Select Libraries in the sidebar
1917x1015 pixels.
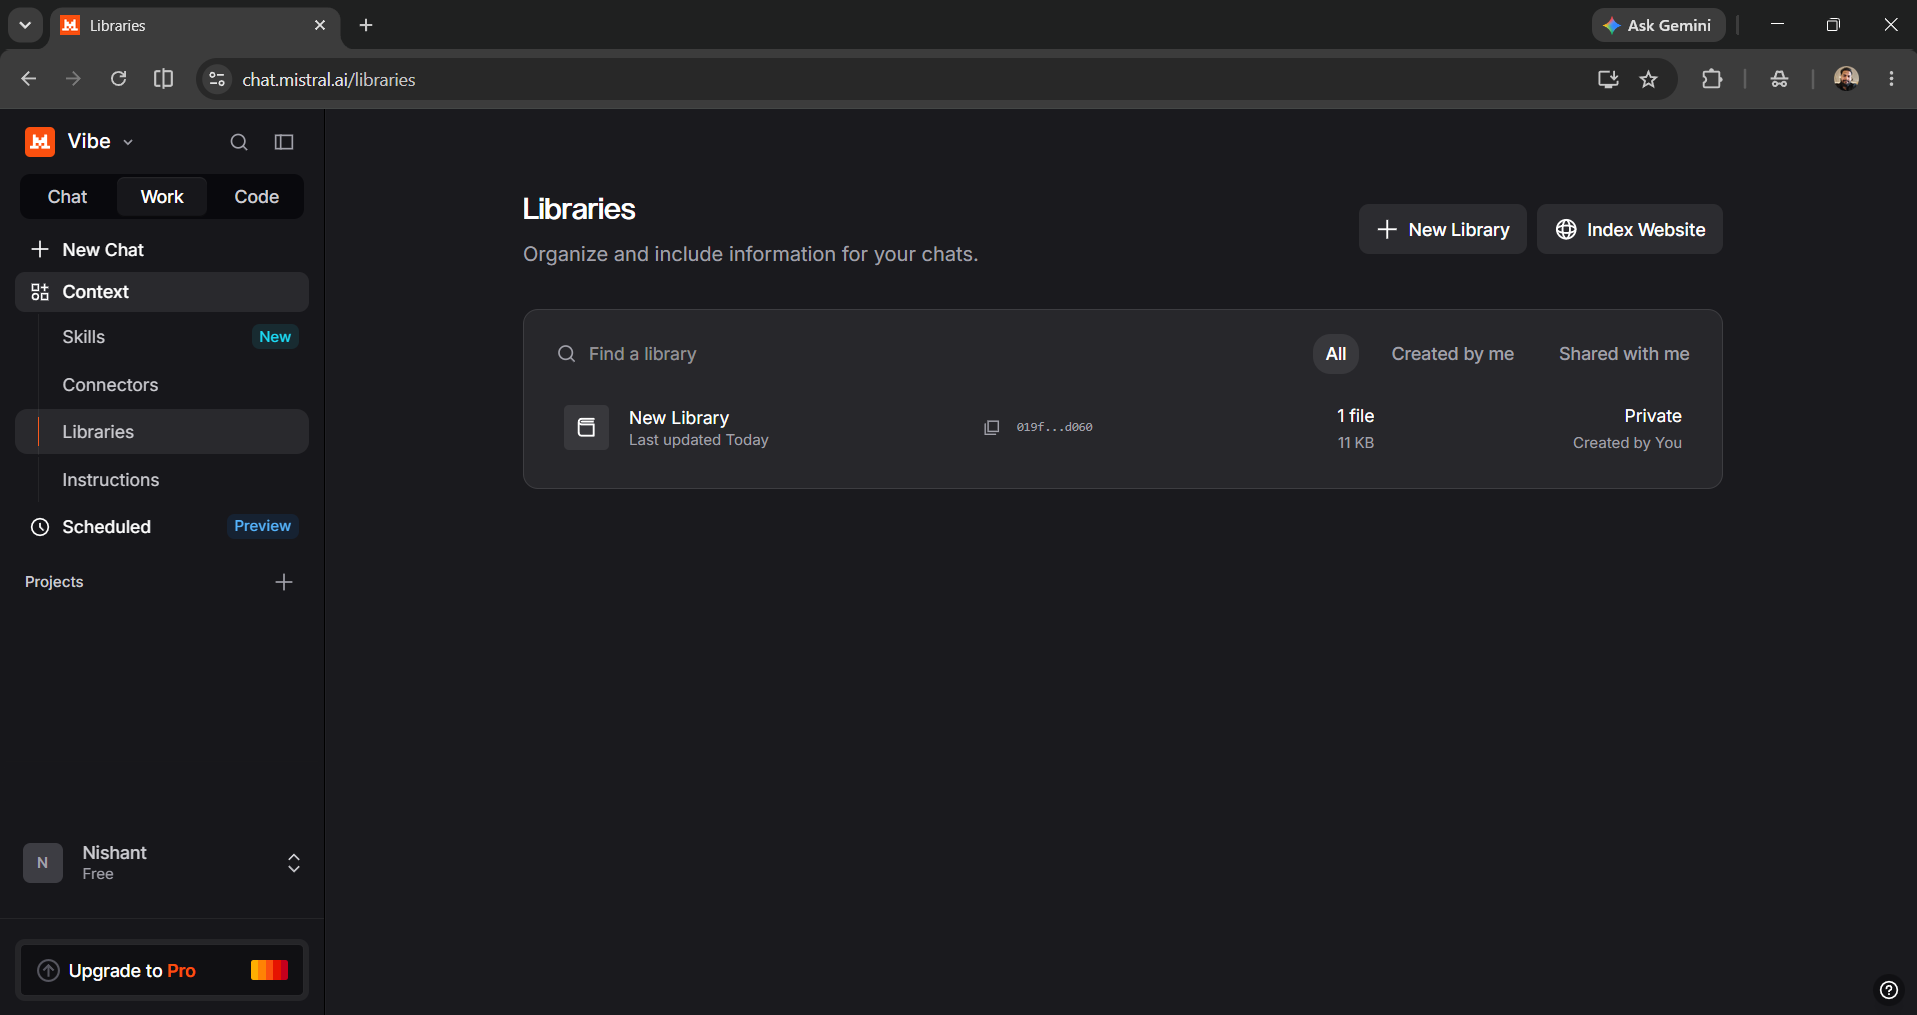coord(162,432)
